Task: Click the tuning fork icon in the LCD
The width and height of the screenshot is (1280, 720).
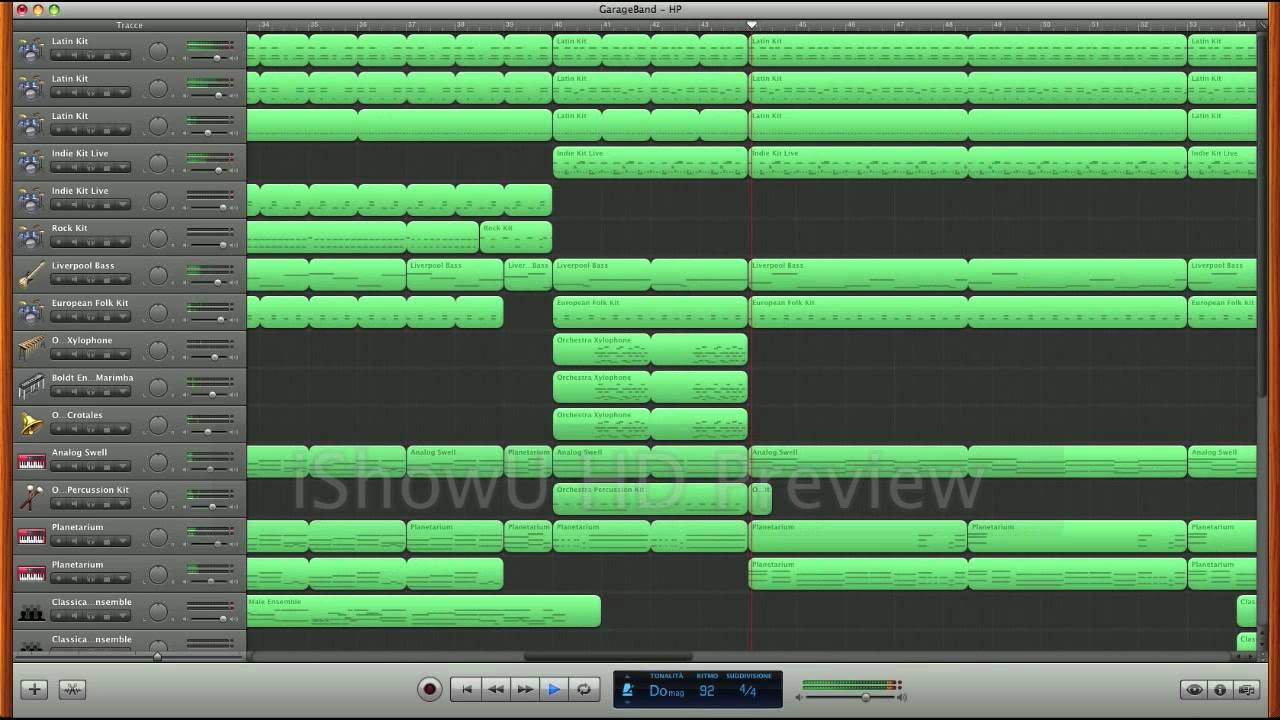Action: tap(628, 690)
